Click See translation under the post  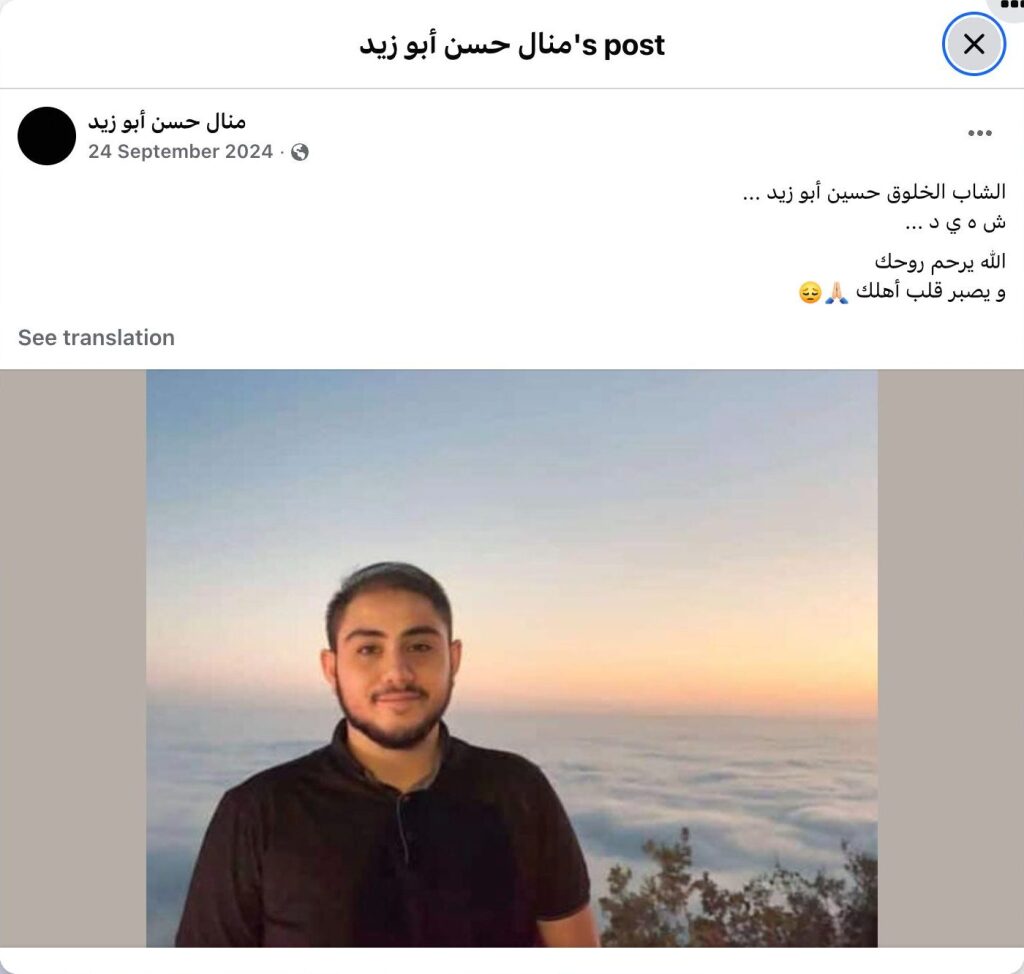point(96,338)
